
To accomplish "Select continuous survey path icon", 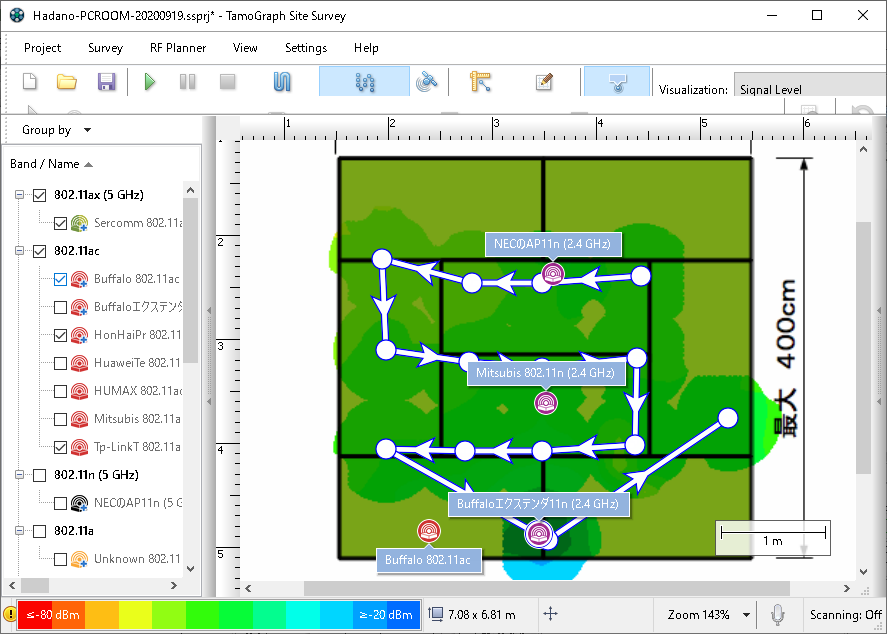I will (x=282, y=81).
